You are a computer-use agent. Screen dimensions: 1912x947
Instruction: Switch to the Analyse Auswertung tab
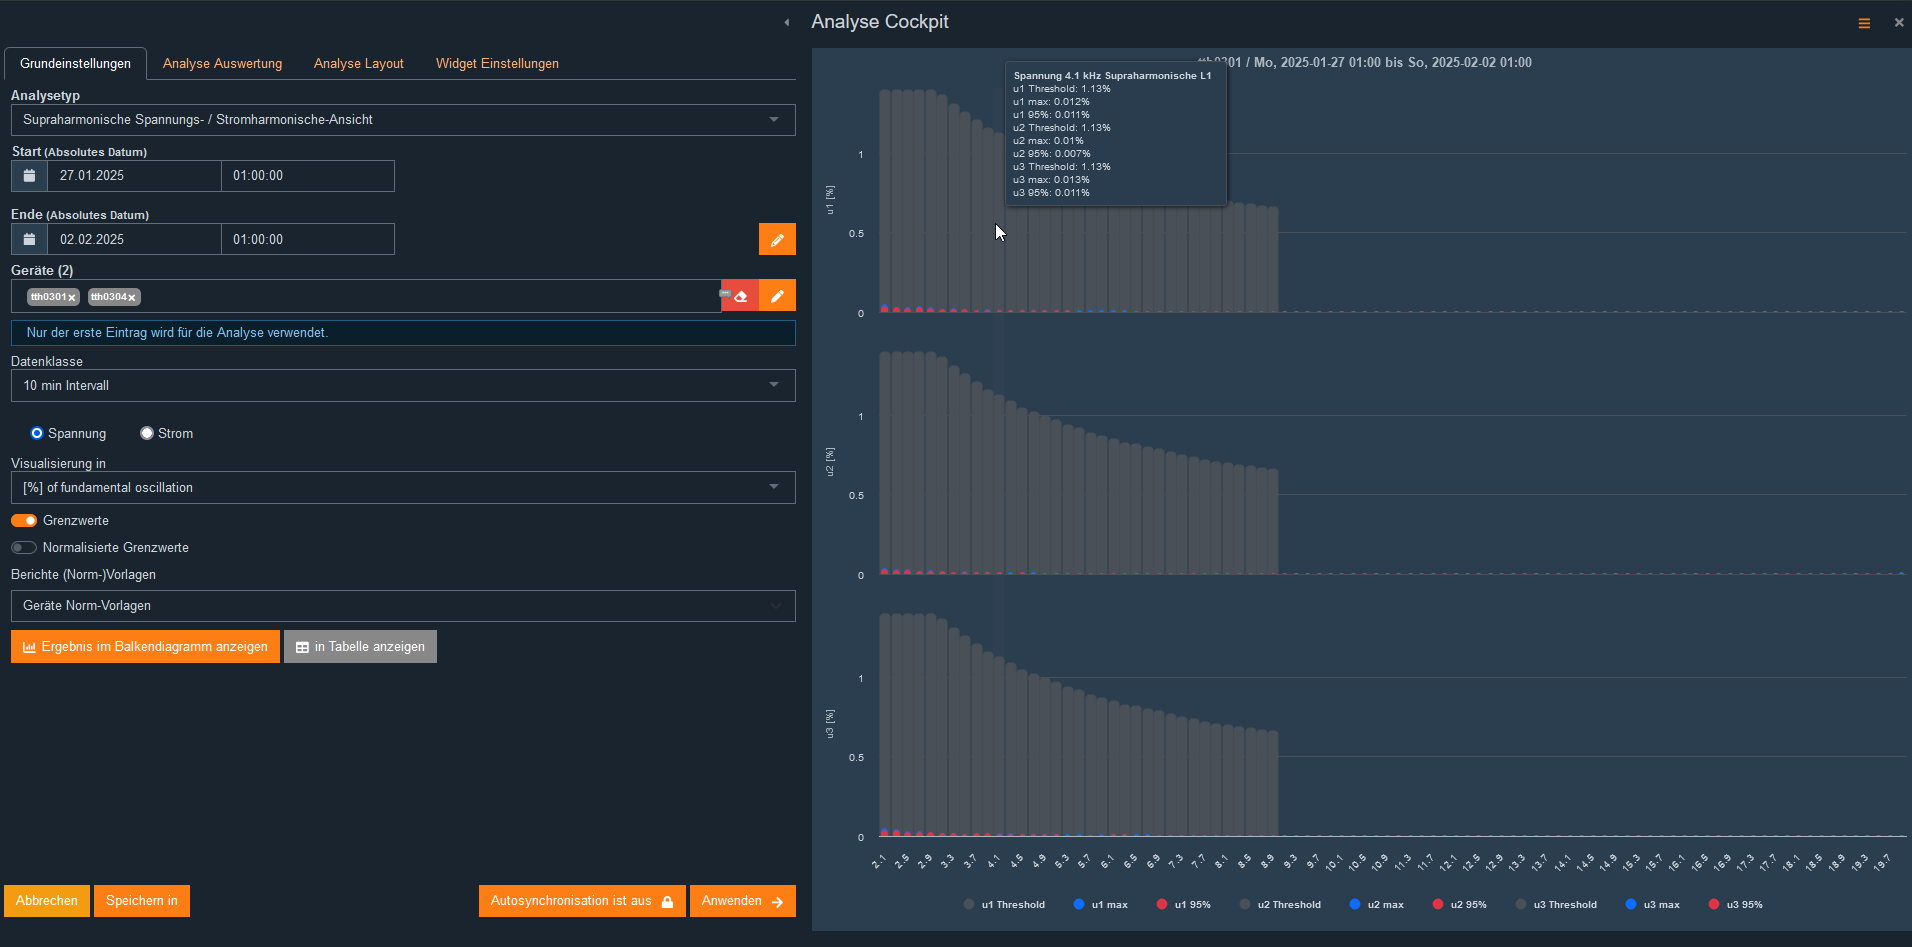click(222, 63)
